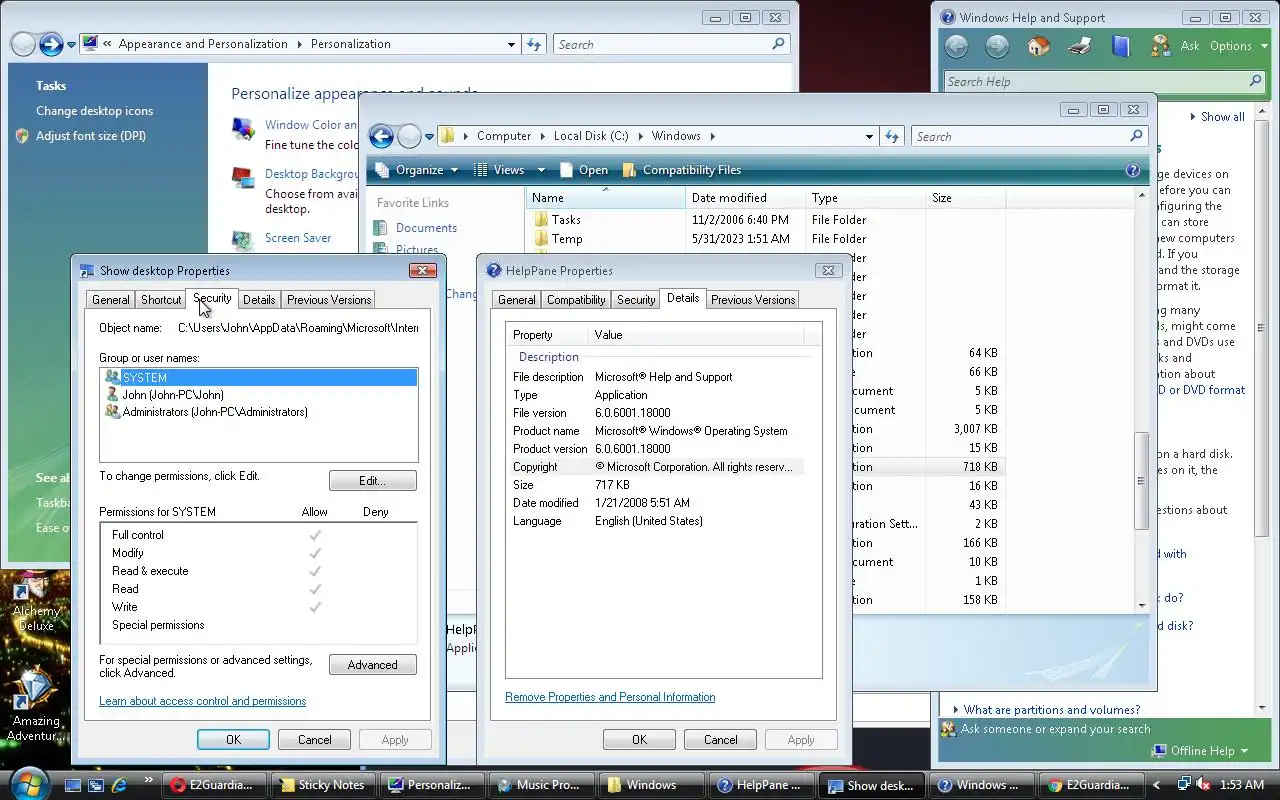Screen dimensions: 1280x800
Task: Go forward in the Windows Explorer window
Action: pos(409,136)
